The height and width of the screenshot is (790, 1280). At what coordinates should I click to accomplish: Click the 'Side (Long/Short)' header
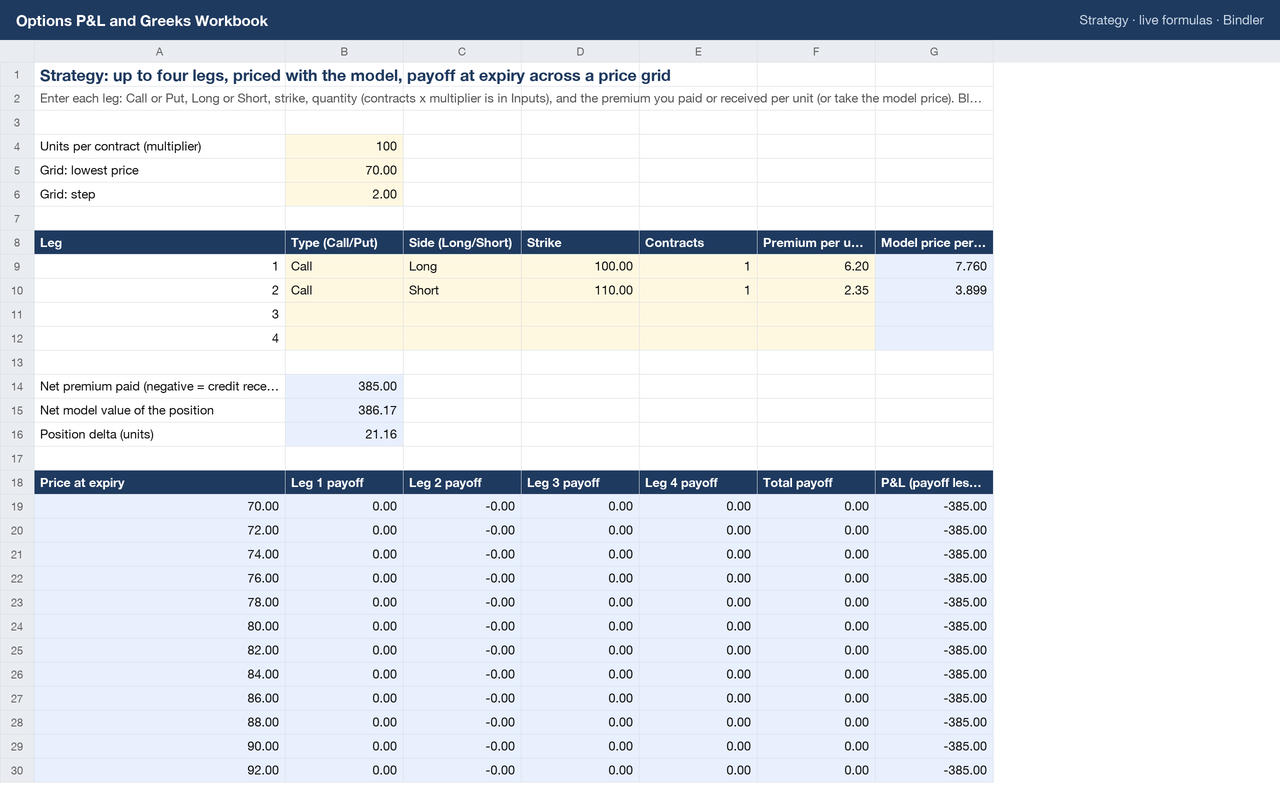pos(462,242)
